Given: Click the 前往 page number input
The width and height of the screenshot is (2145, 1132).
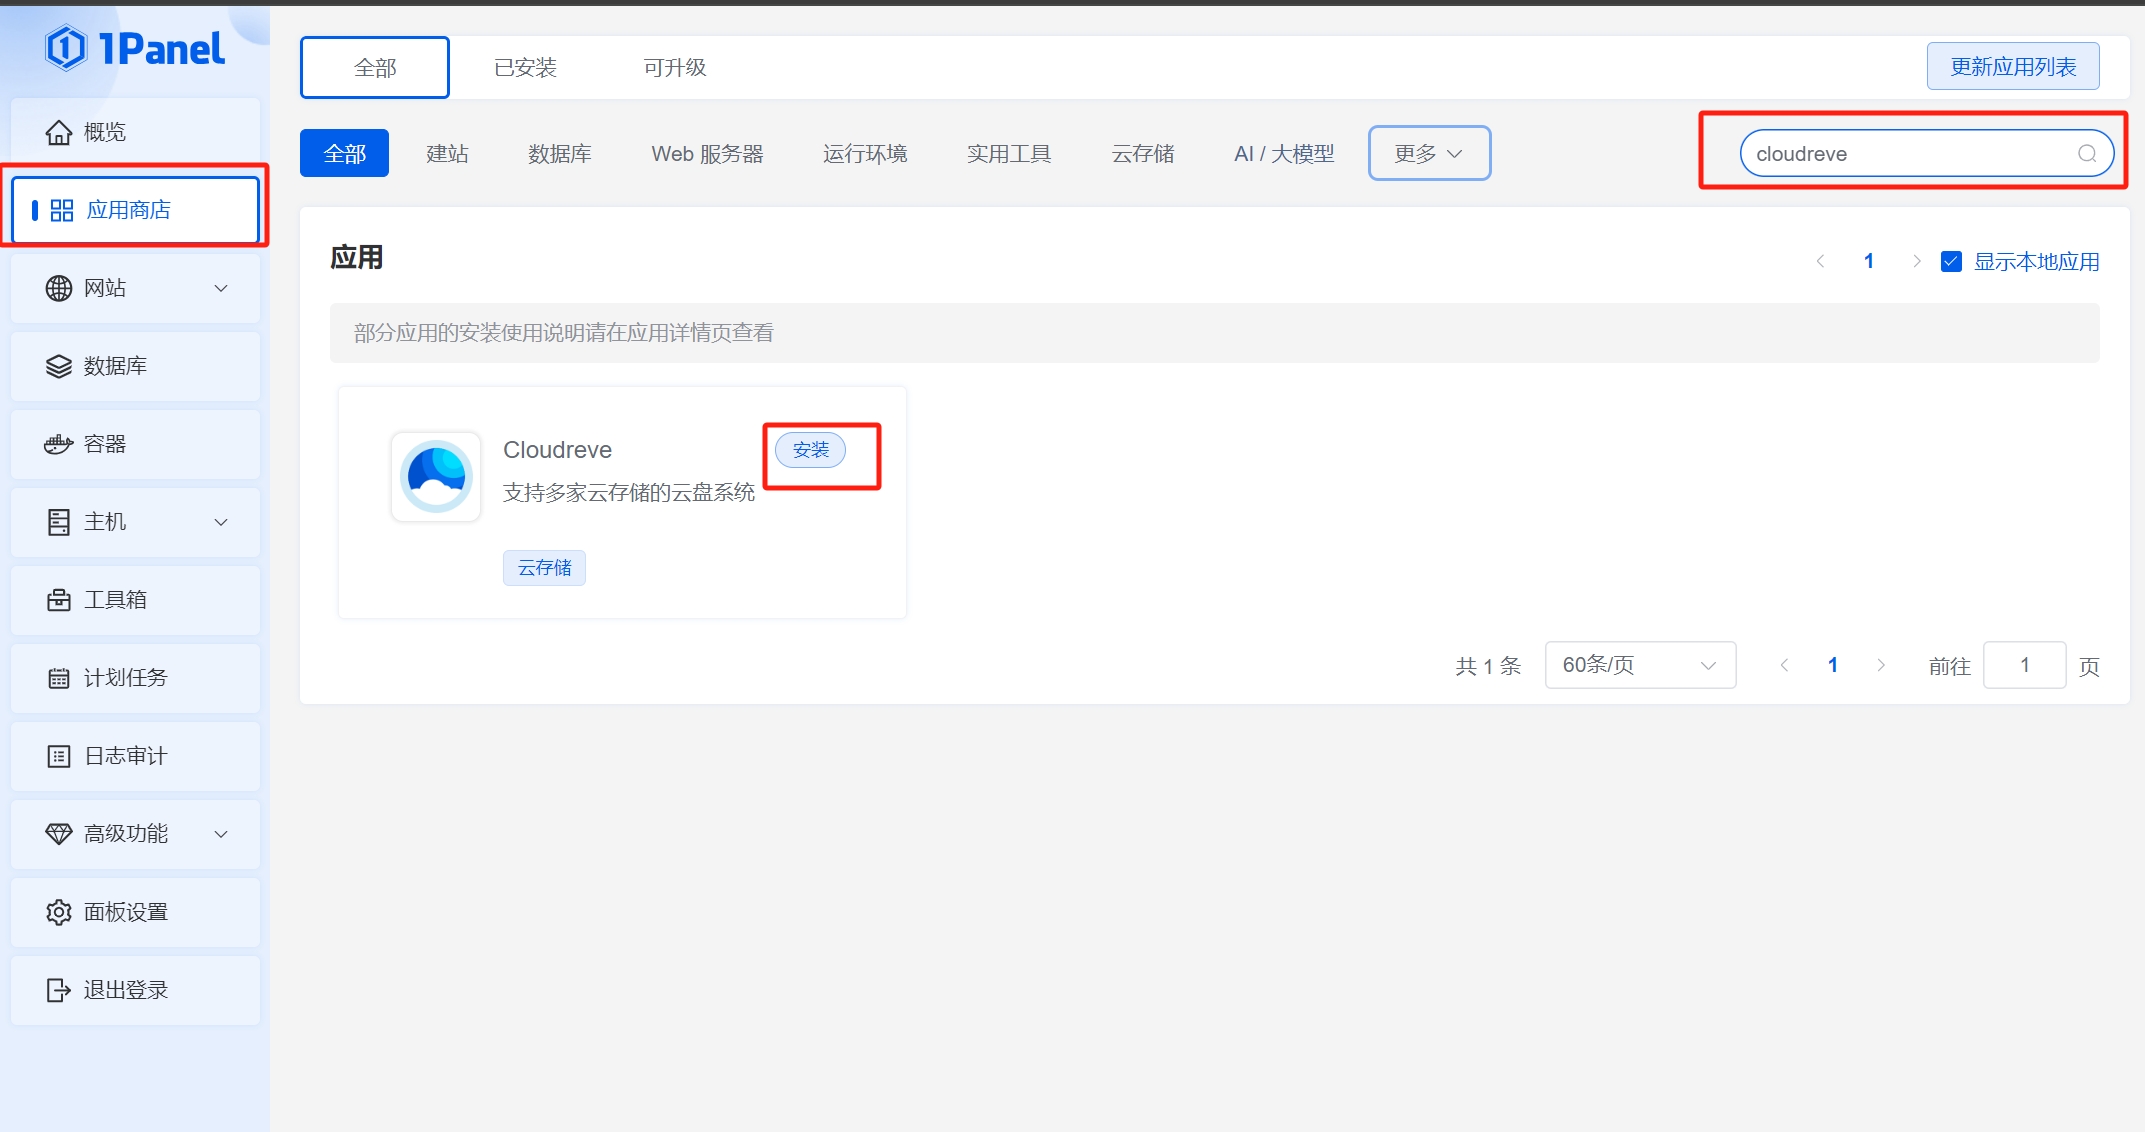Looking at the screenshot, I should click(x=2024, y=665).
